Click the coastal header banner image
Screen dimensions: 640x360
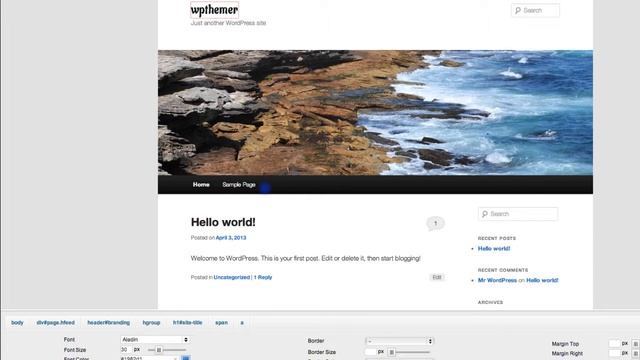point(375,112)
